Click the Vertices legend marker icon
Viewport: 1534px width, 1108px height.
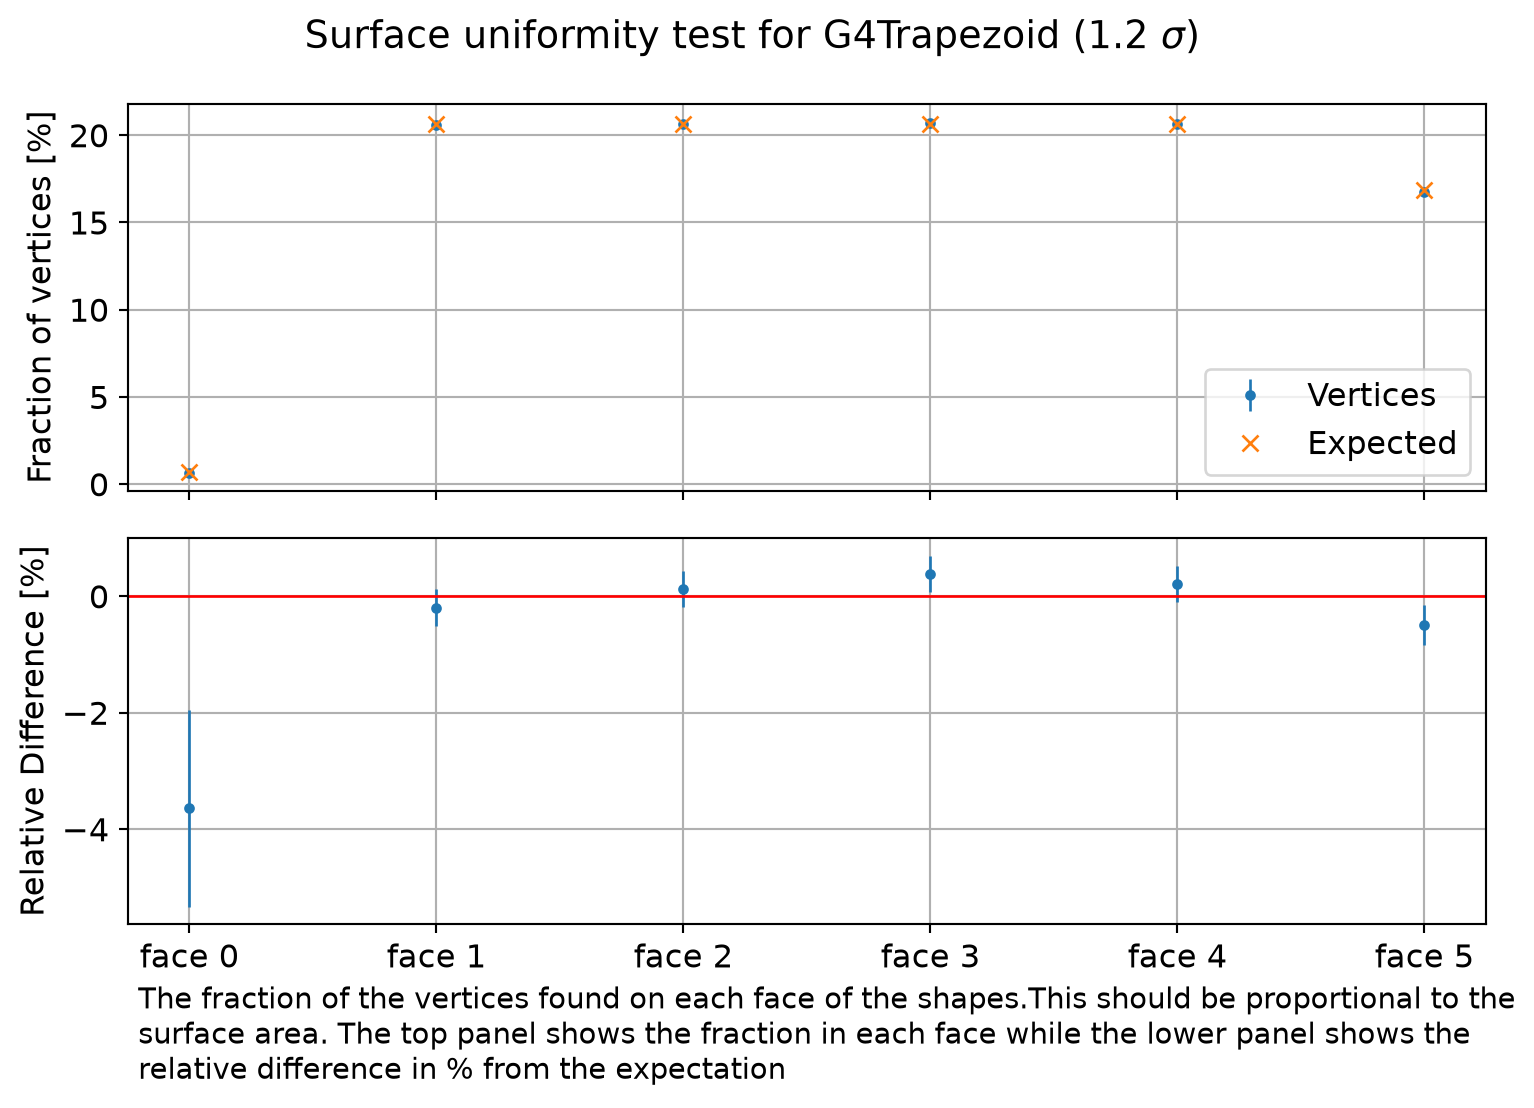1250,395
